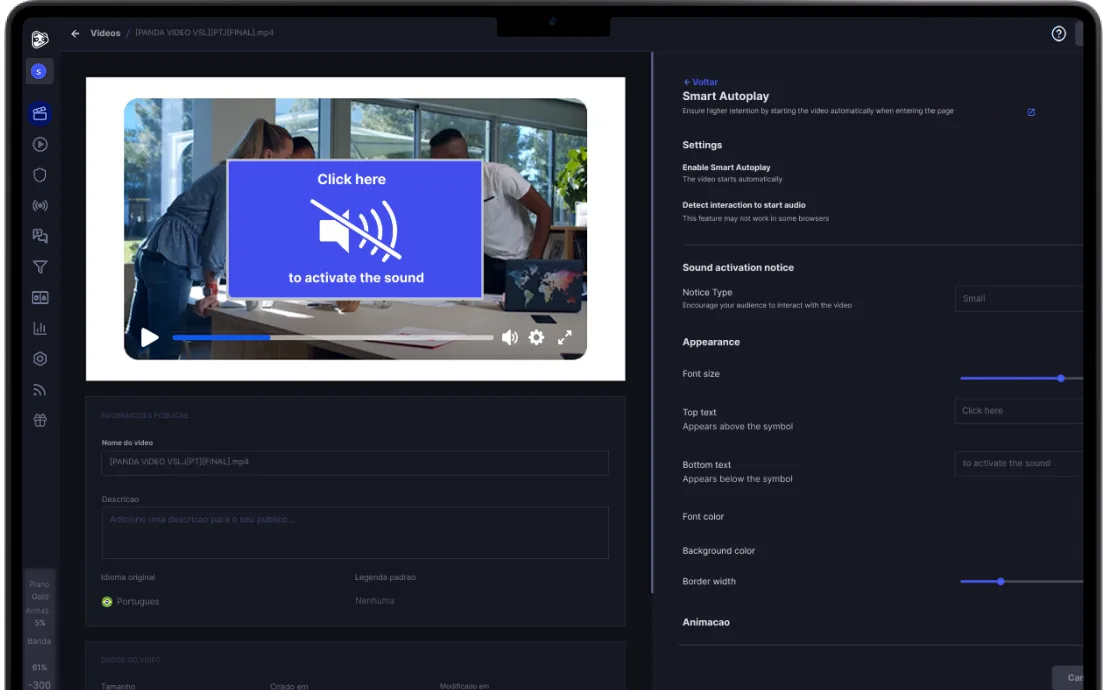Adjust the Font size slider
This screenshot has height=690, width=1104.
[x=1060, y=378]
